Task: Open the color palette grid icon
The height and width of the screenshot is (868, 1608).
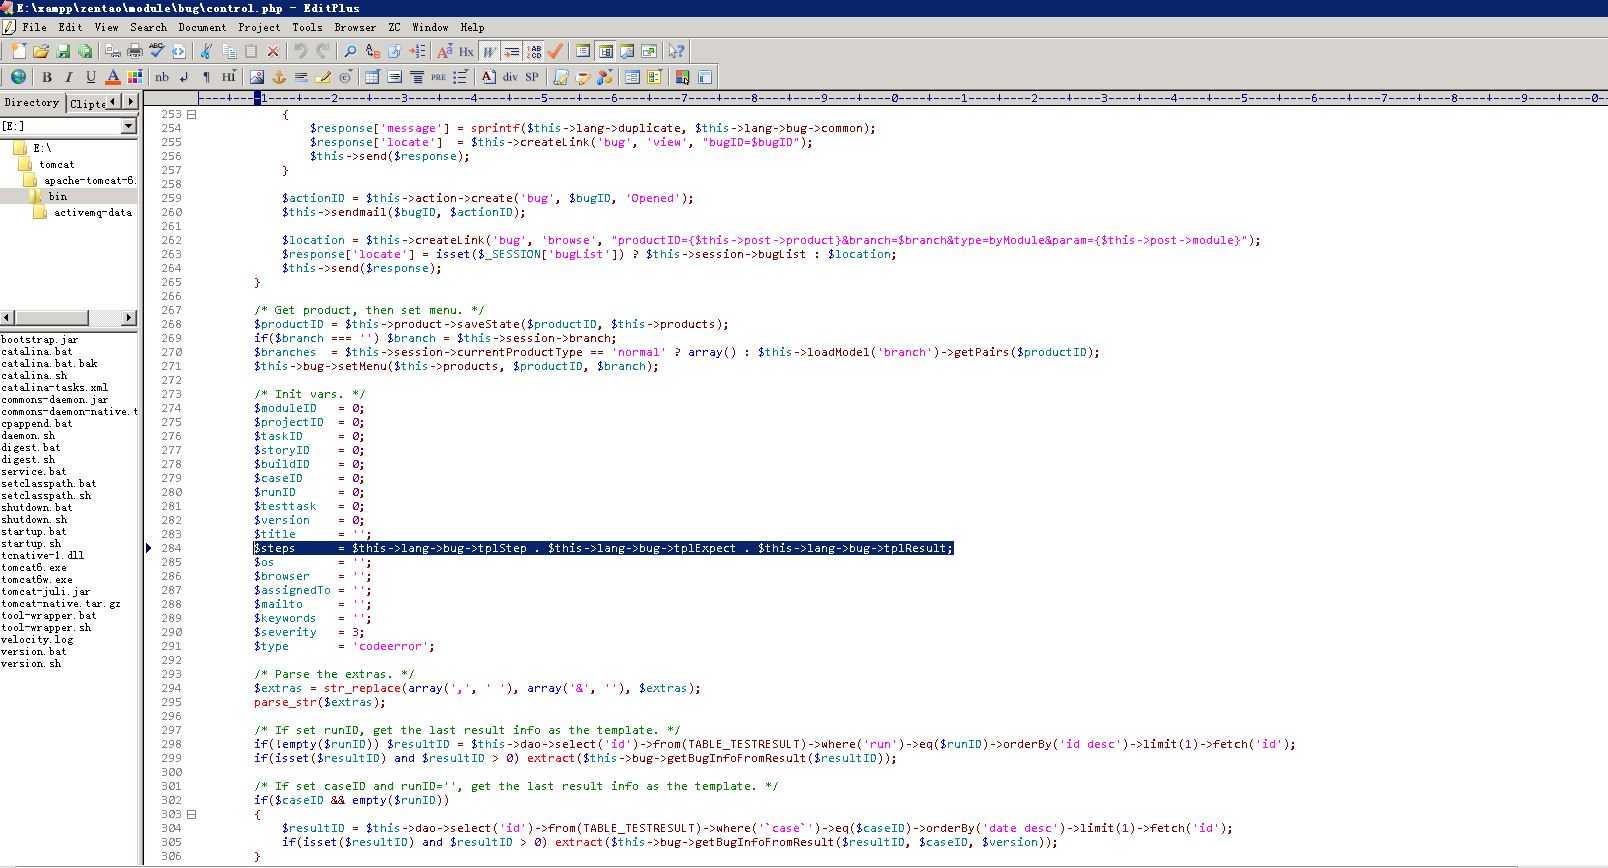Action: click(135, 77)
